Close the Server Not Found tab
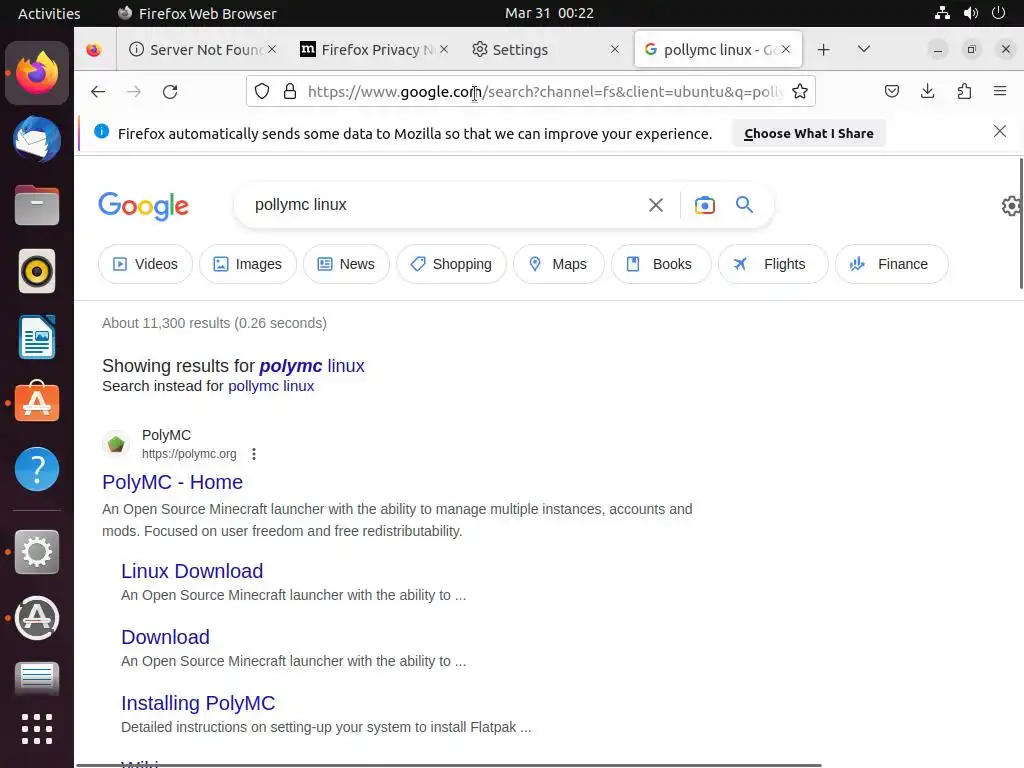The width and height of the screenshot is (1024, 768). pos(272,49)
